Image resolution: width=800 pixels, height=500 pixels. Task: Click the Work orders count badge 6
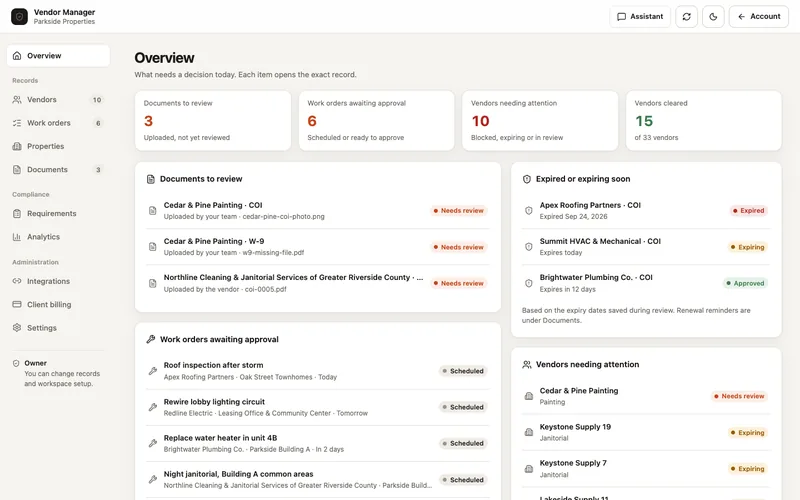click(x=98, y=123)
